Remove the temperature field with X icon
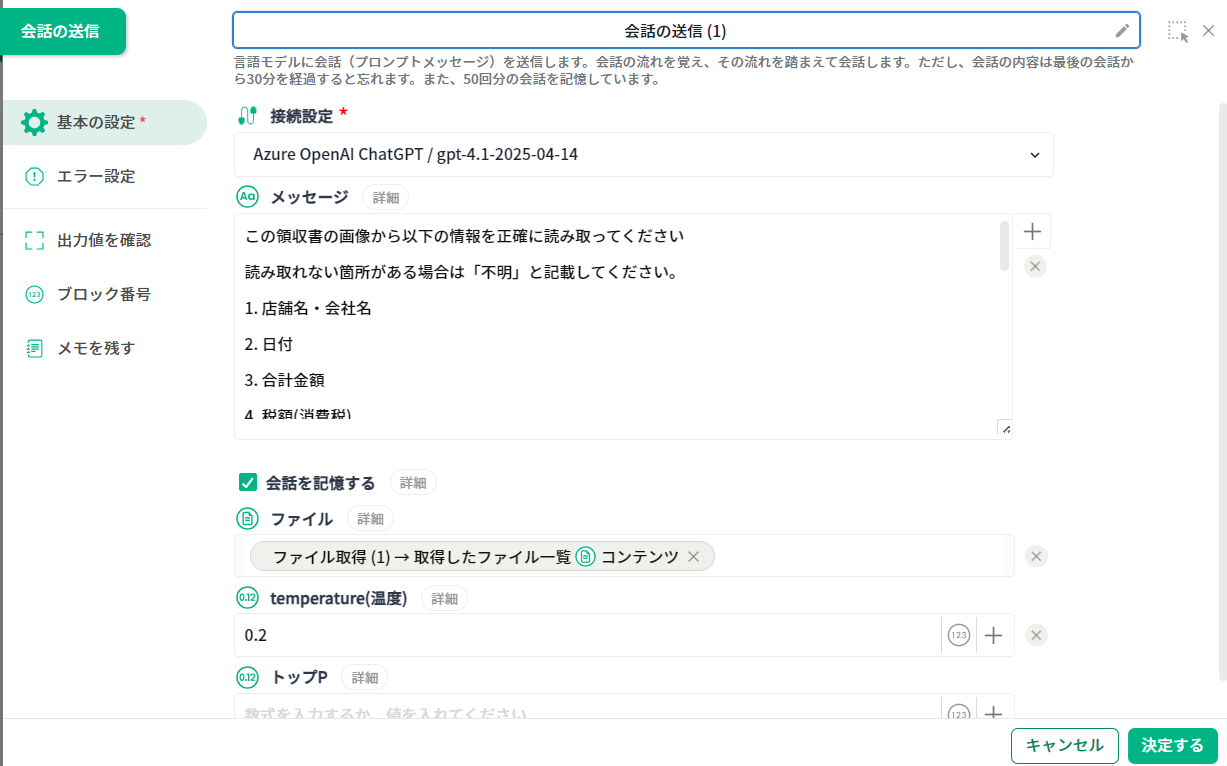 point(1036,636)
